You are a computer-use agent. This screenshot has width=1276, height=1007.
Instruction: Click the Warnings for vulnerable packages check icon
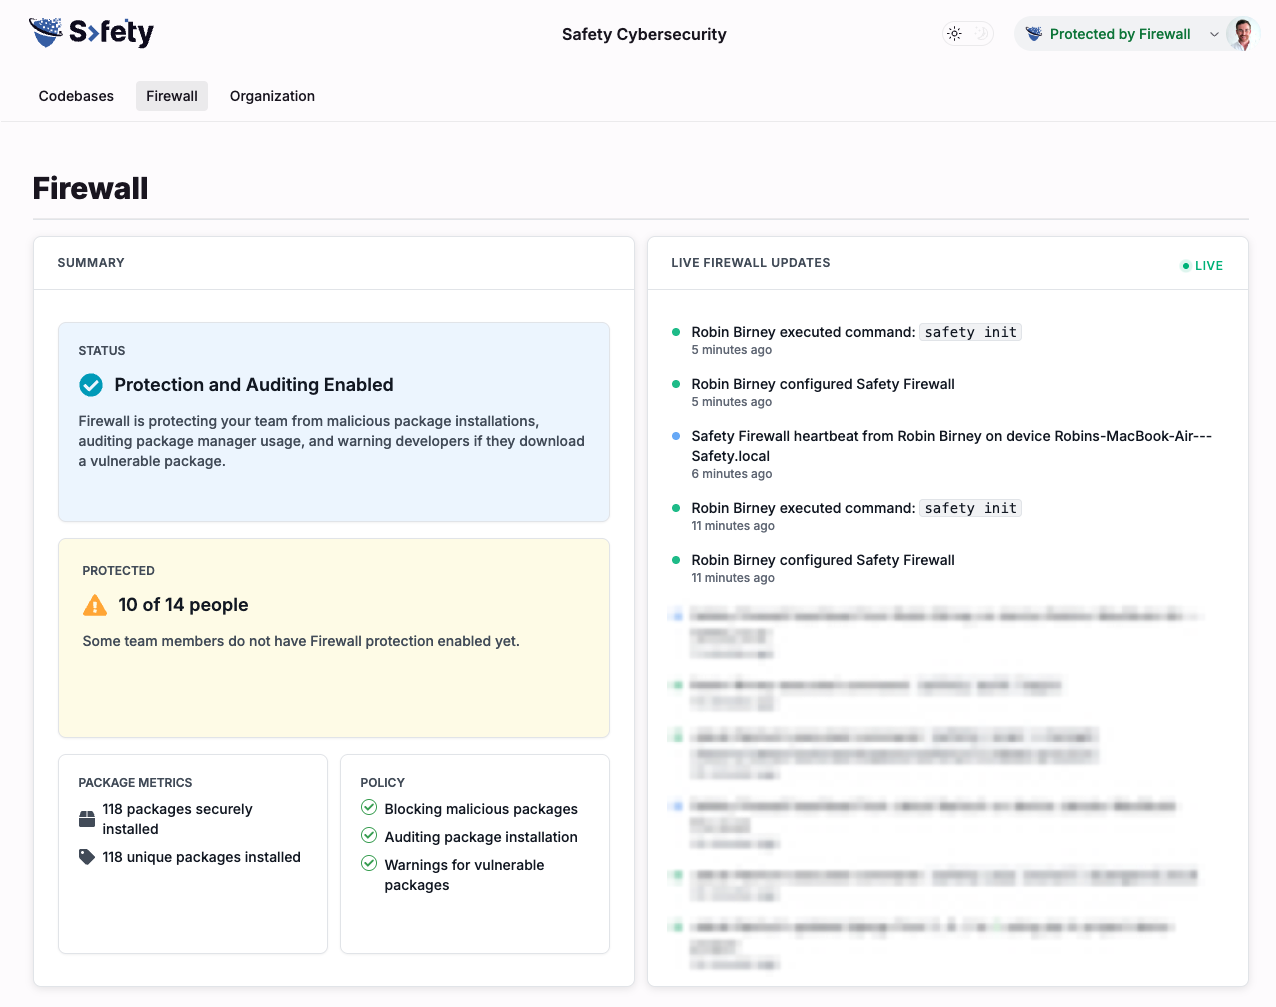pyautogui.click(x=369, y=864)
